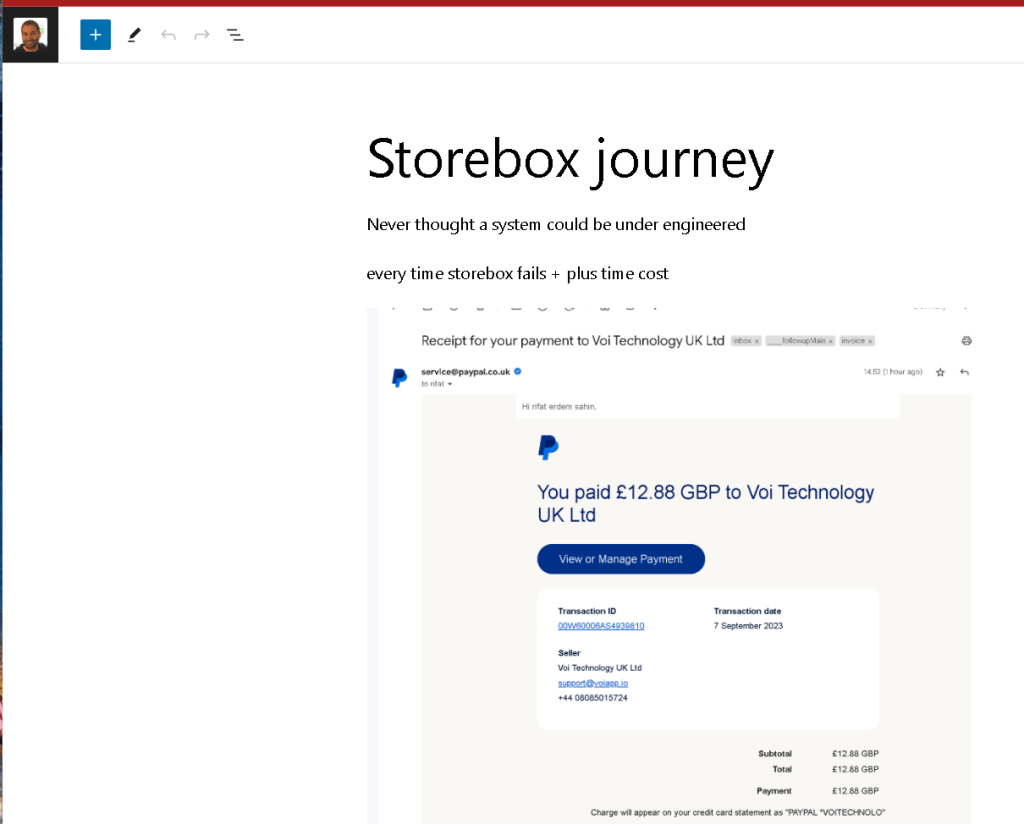Click the Undo arrow
1024x824 pixels.
pos(168,35)
